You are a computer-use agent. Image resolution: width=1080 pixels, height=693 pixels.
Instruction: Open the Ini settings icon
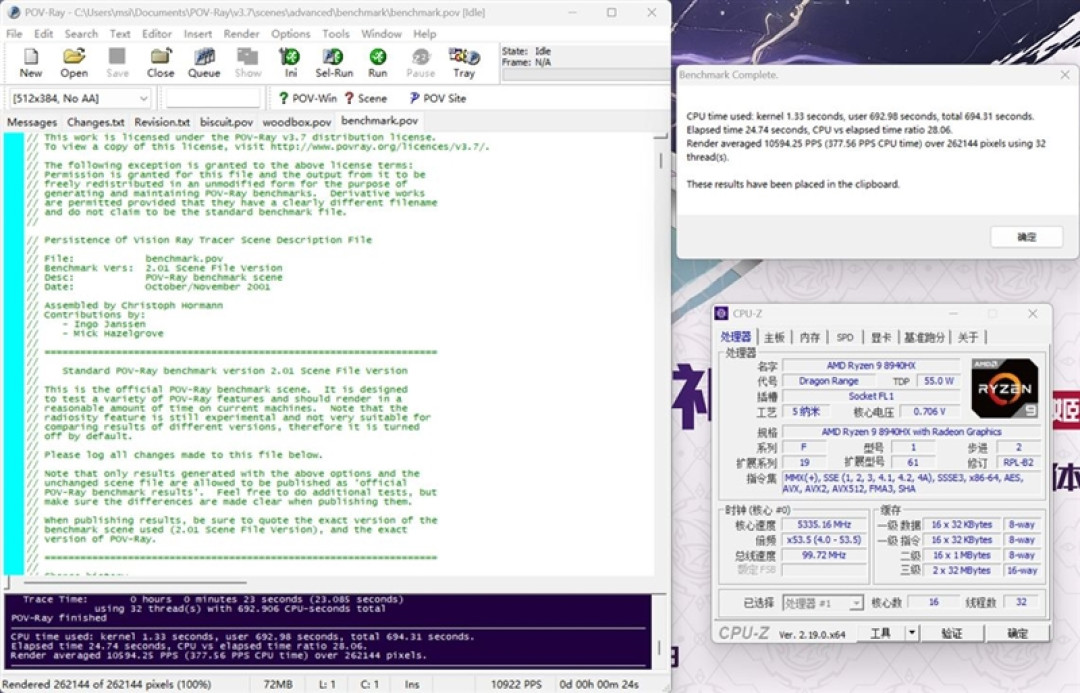pos(290,63)
